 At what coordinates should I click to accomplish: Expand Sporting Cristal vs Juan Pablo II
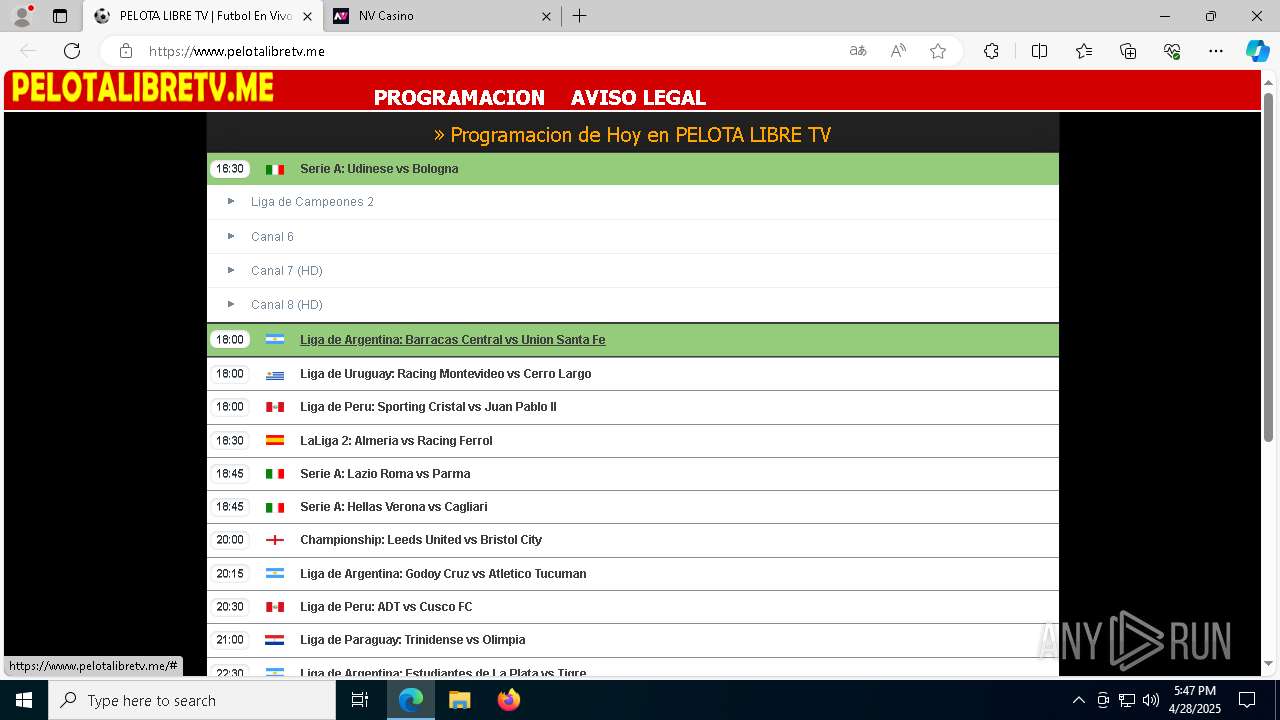[x=633, y=407]
